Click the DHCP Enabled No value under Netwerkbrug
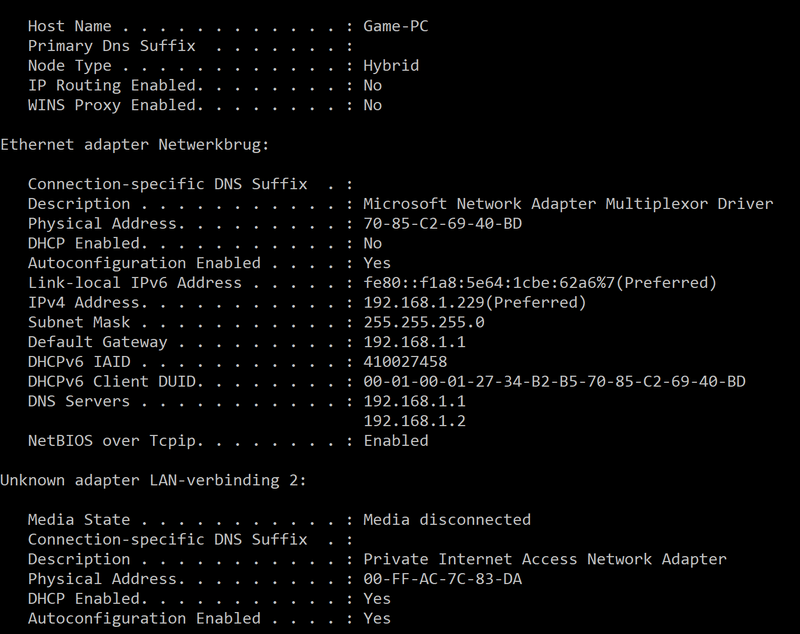The image size is (800, 634). 372,243
